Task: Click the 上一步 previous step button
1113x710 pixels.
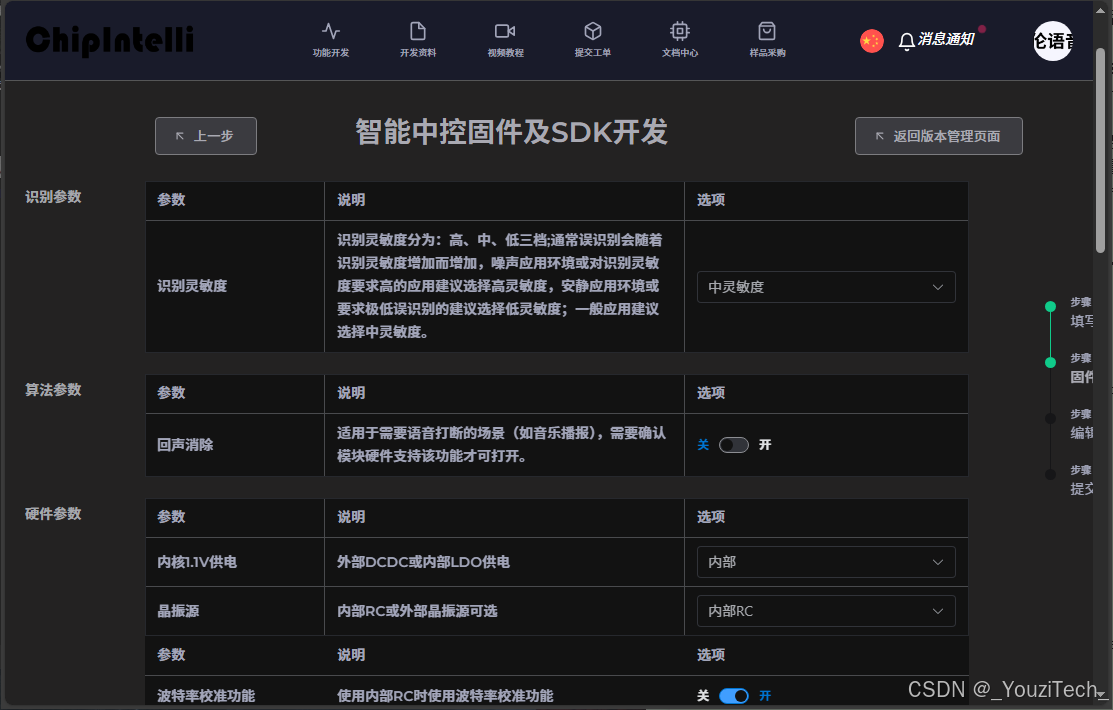Action: tap(205, 136)
